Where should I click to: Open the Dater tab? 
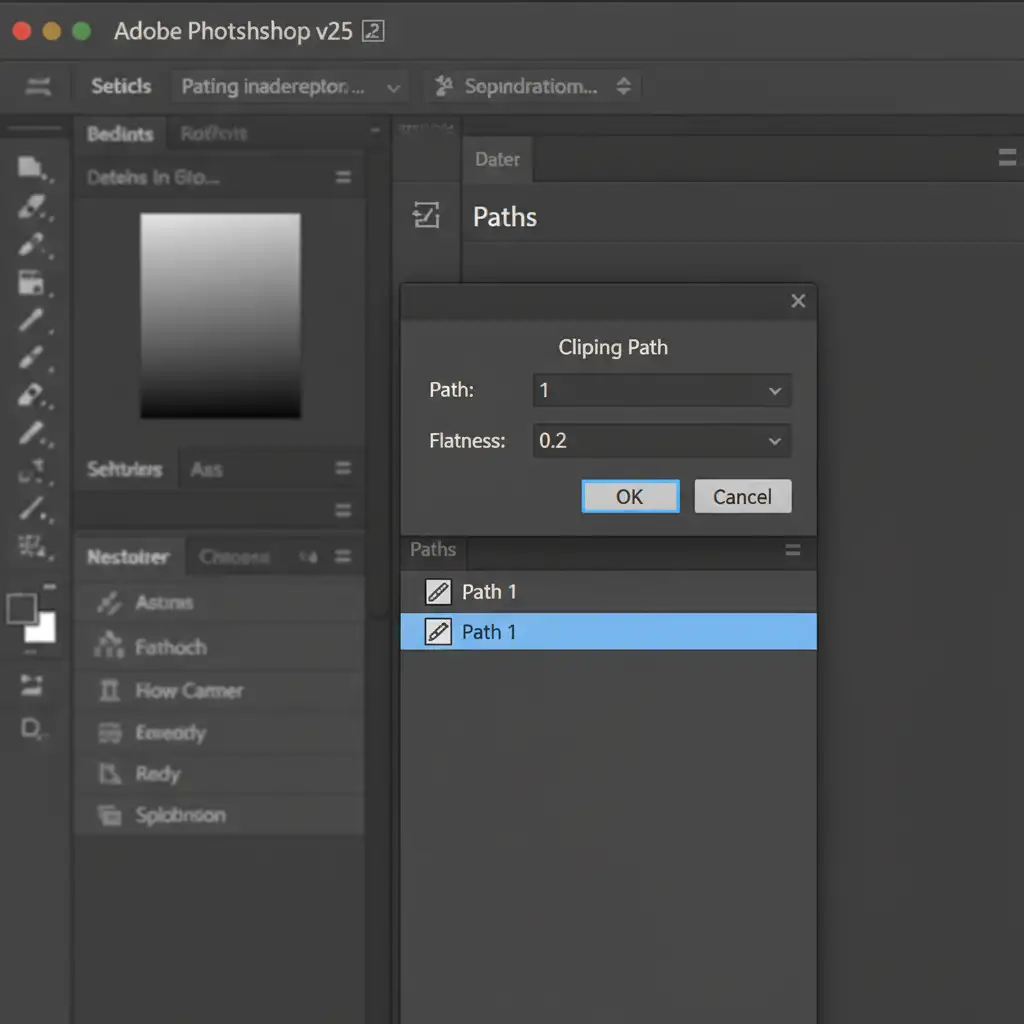[x=497, y=159]
